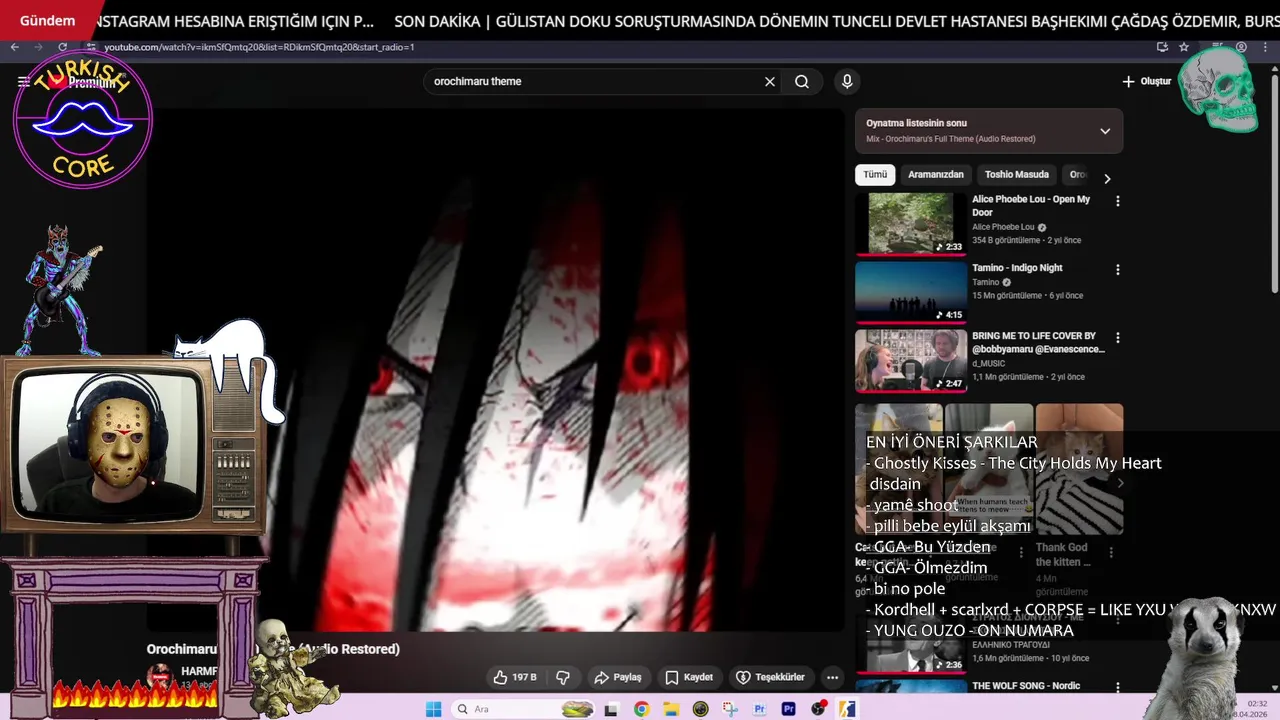This screenshot has width=1280, height=720.
Task: Click 'YUNG OUZO - ON NUMARA' text
Action: coord(974,631)
